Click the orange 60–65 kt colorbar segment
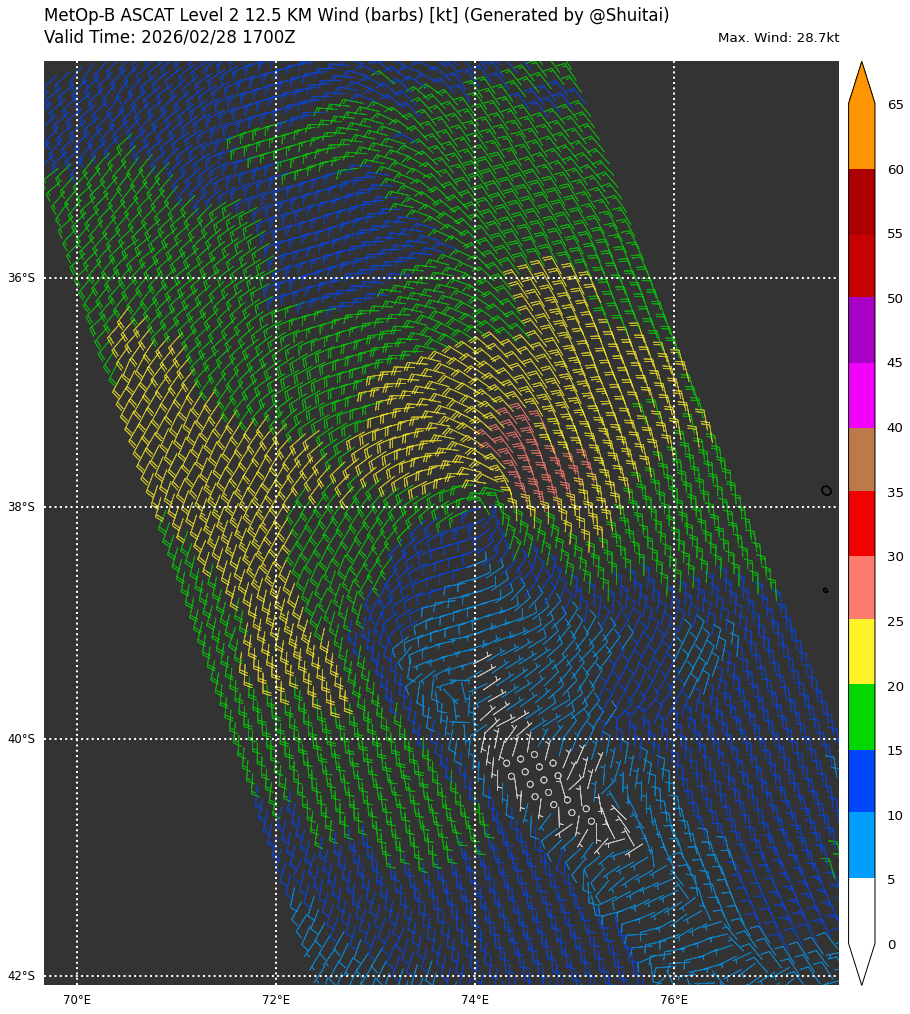The width and height of the screenshot is (910, 1014). pos(861,137)
